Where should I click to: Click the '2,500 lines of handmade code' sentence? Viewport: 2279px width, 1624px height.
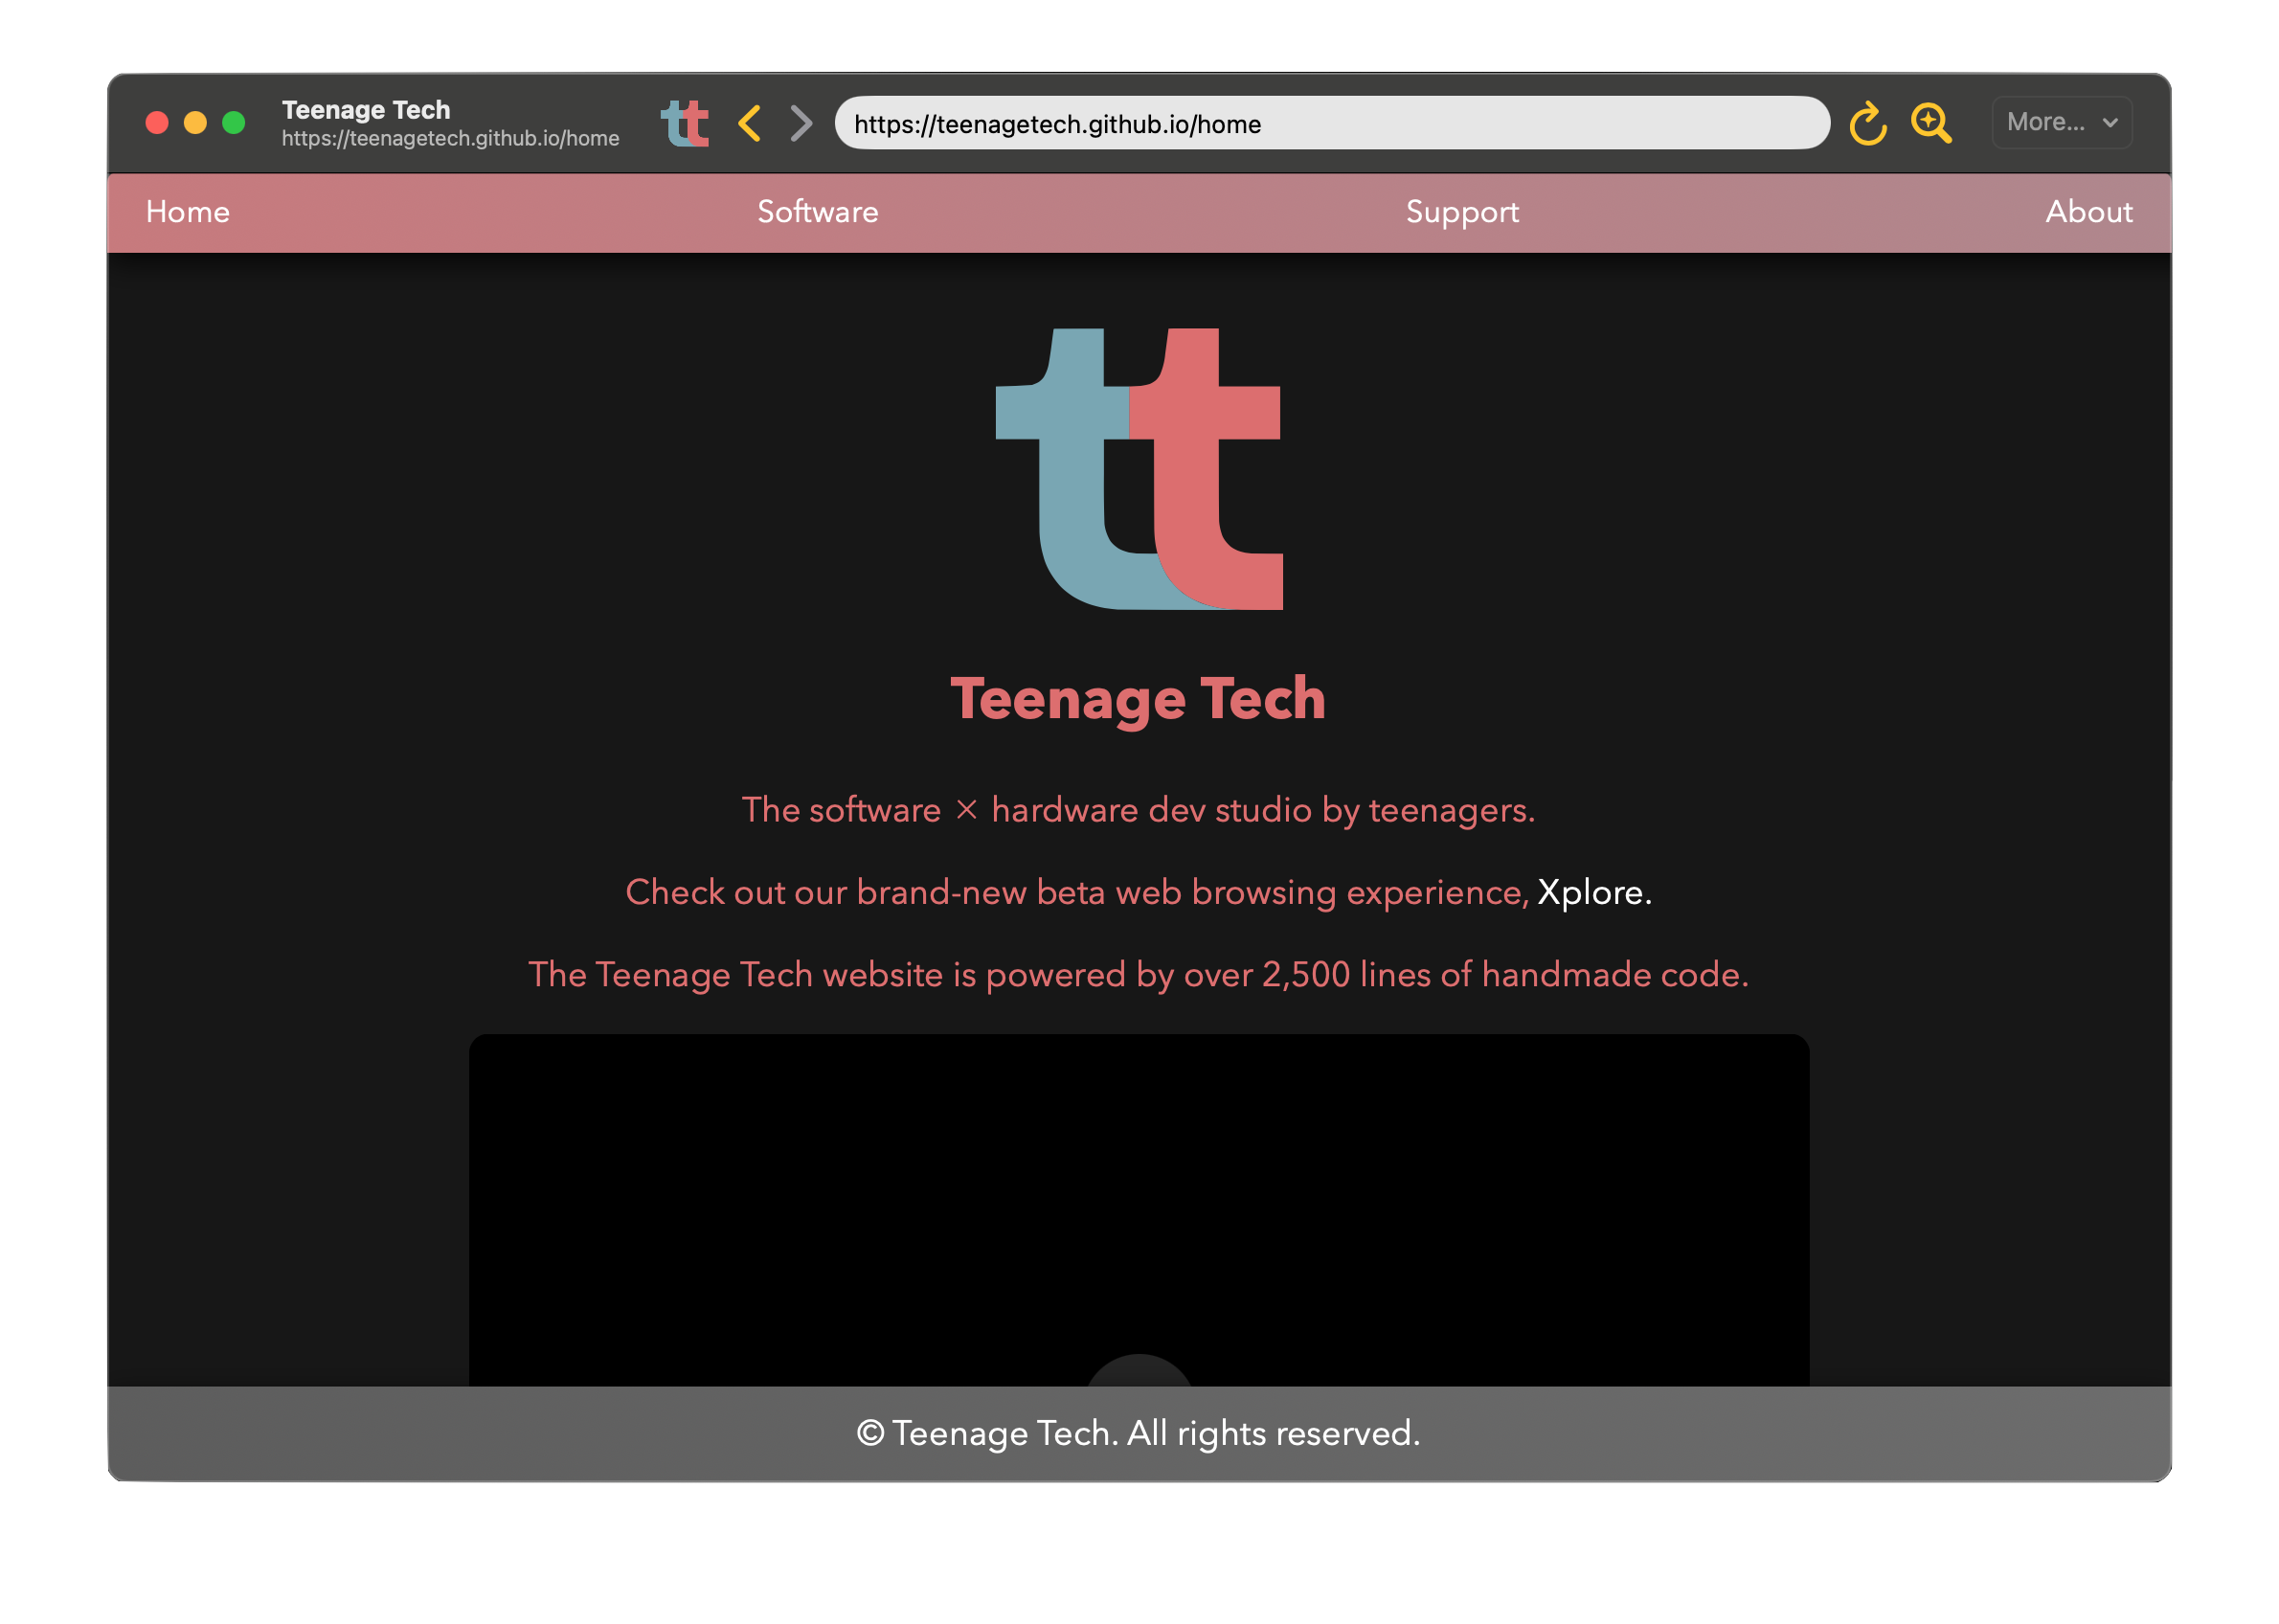coord(1138,975)
